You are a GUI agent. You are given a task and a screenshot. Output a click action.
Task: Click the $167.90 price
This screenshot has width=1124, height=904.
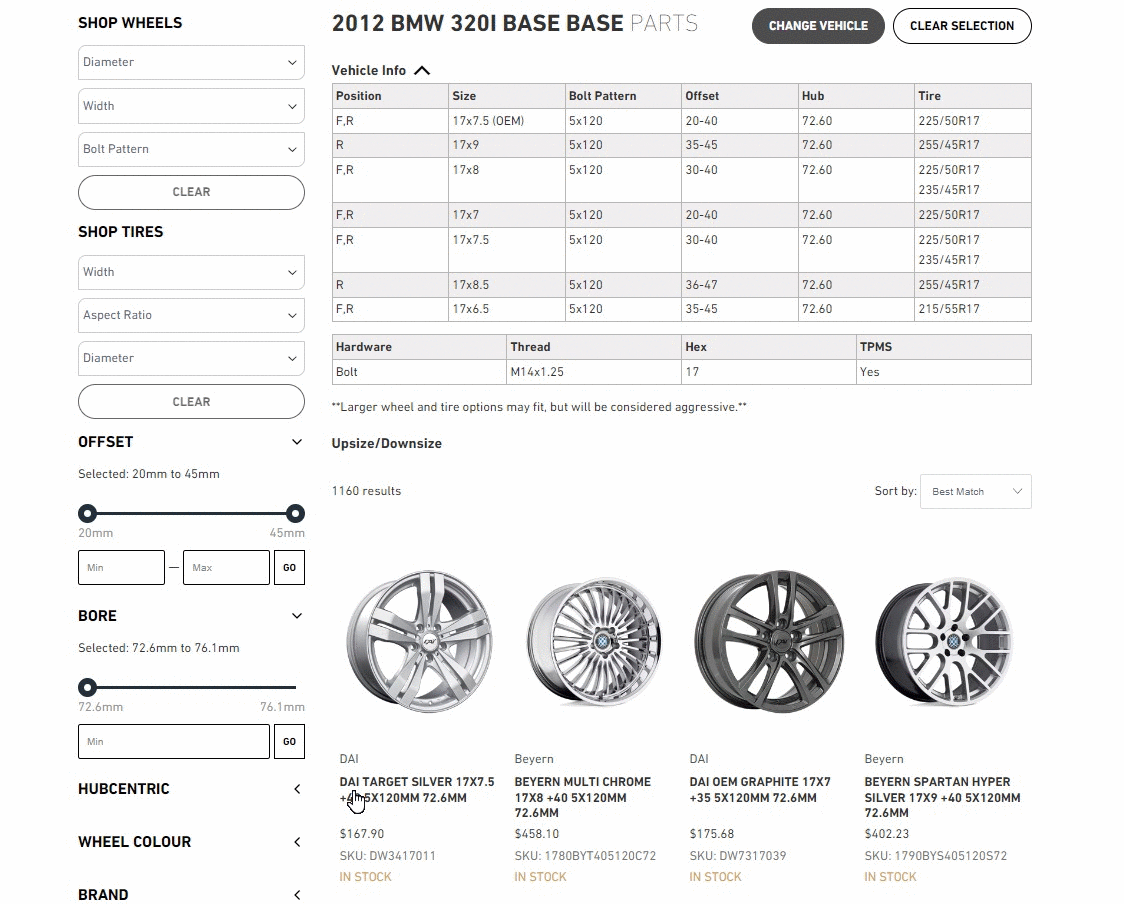[362, 834]
